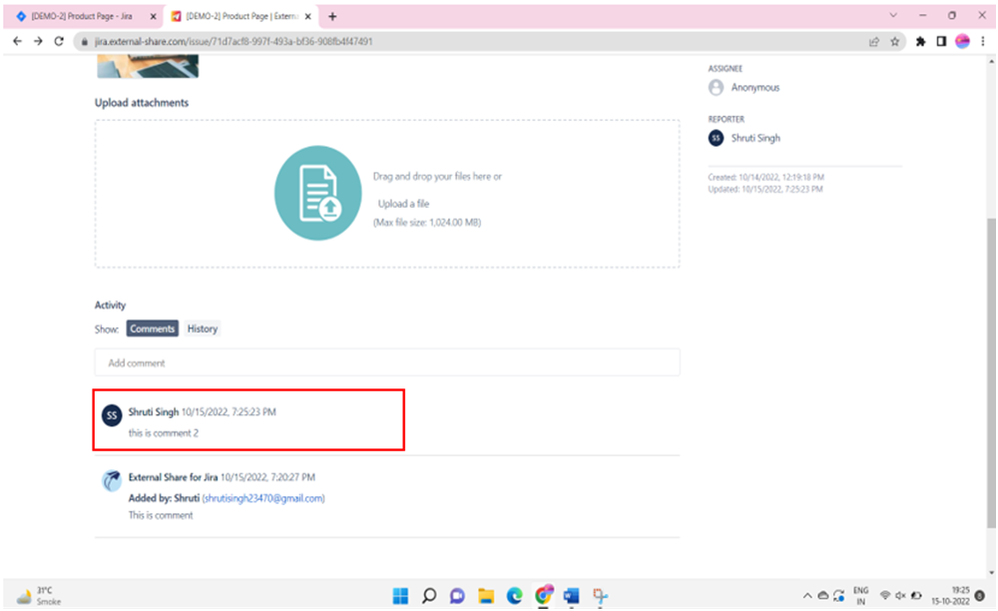Click the Created date text
This screenshot has width=998, height=611.
click(x=766, y=178)
